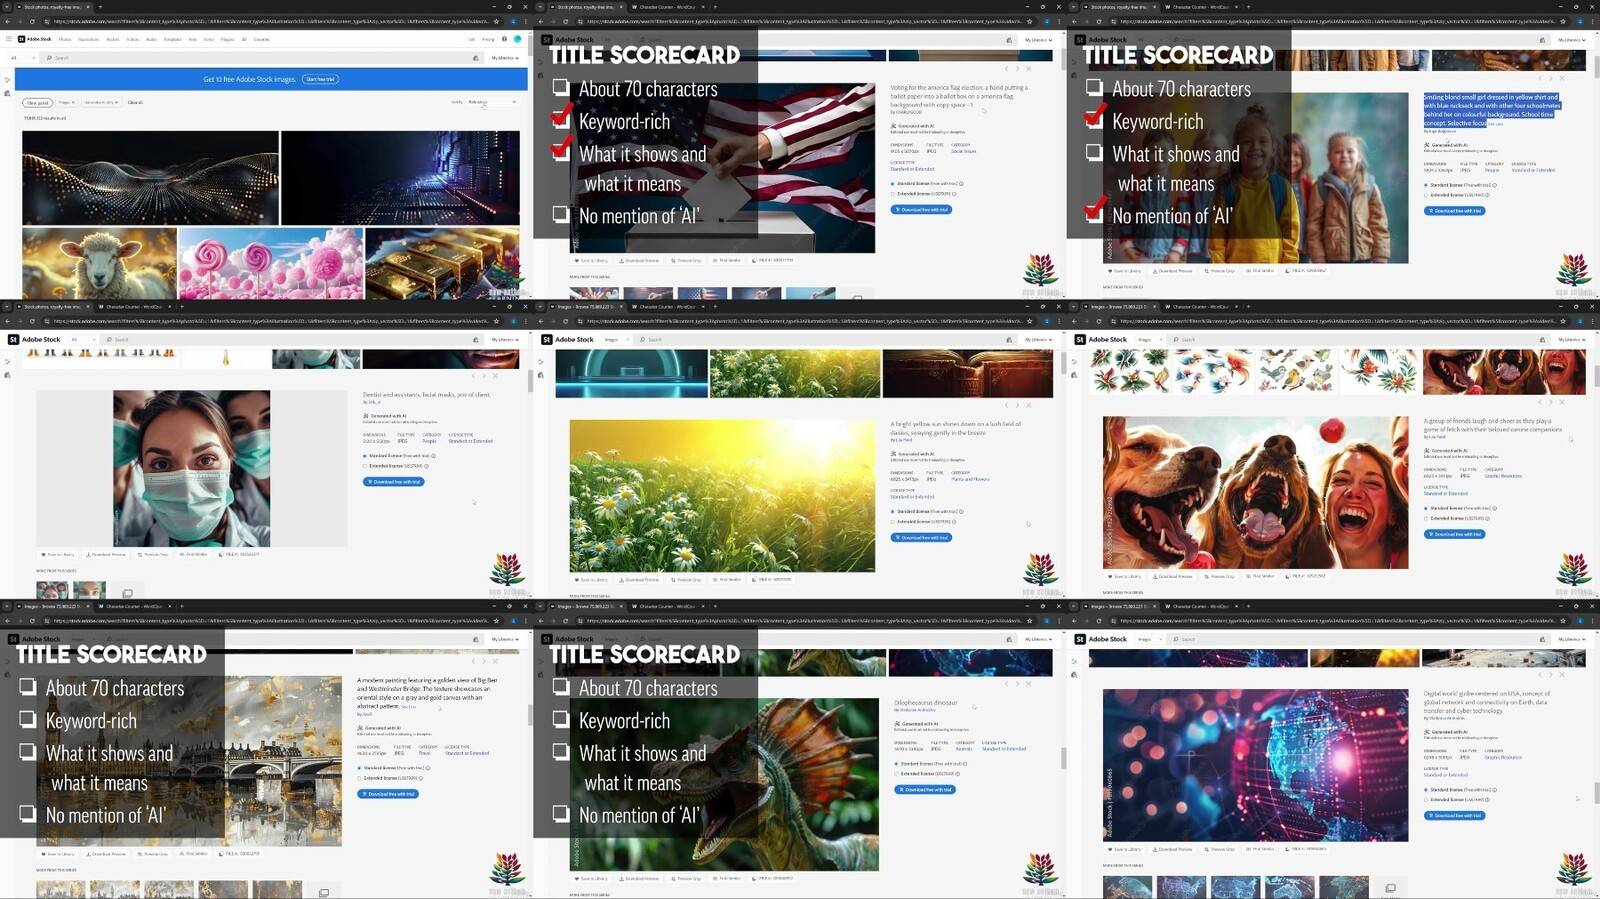Open Templates in the search results page navigation
This screenshot has height=899, width=1600.
172,39
